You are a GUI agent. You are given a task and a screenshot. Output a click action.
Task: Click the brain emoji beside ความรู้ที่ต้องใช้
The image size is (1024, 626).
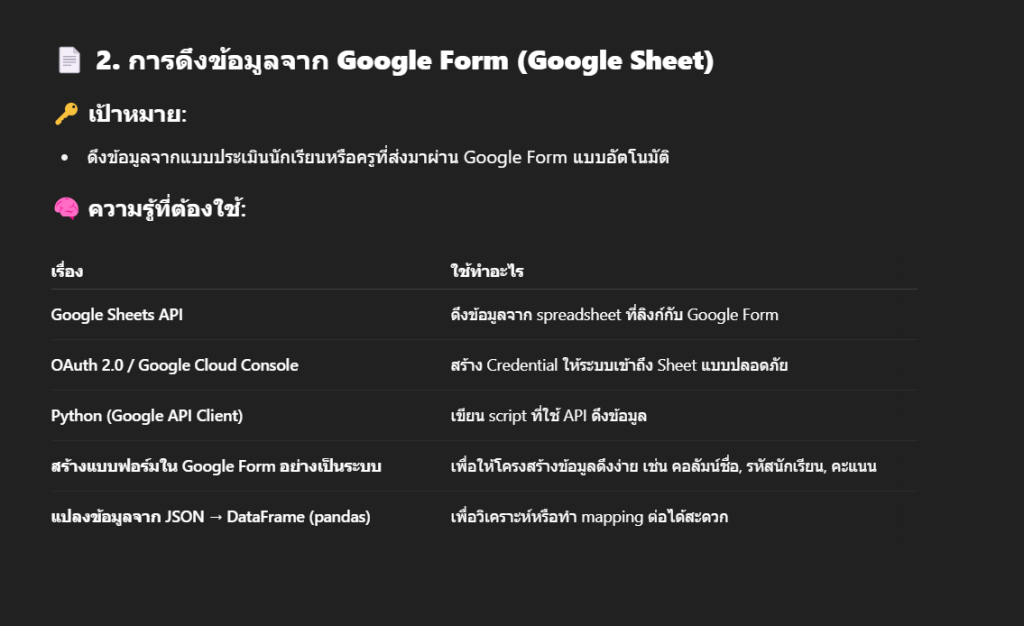coord(65,209)
